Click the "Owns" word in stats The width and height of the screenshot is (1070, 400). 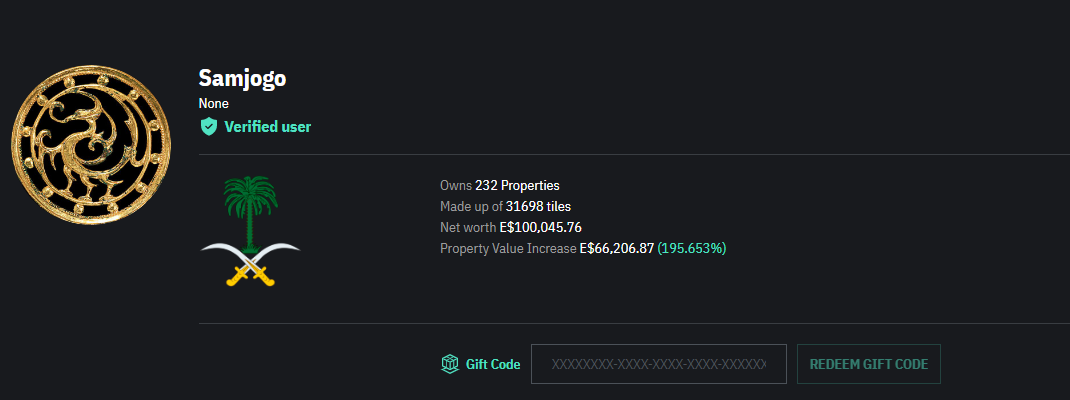[x=456, y=185]
